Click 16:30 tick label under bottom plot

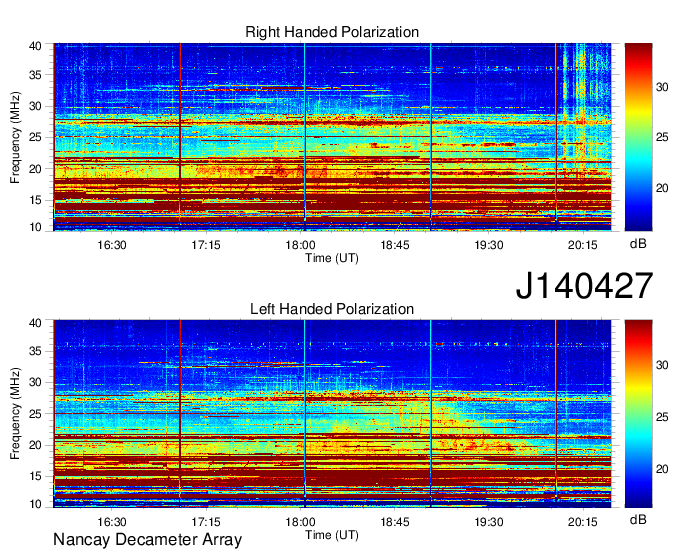(x=112, y=522)
